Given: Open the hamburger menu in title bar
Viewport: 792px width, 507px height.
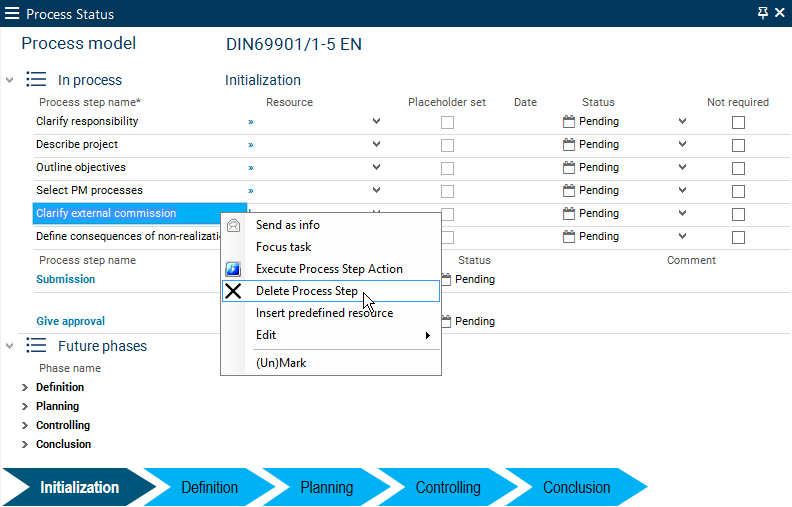Looking at the screenshot, I should pos(12,14).
